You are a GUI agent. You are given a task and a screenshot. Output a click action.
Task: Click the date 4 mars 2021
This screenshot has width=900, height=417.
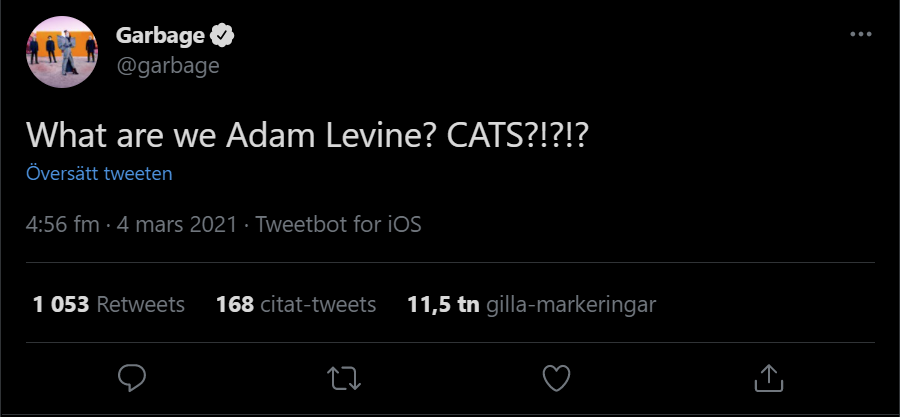point(178,224)
